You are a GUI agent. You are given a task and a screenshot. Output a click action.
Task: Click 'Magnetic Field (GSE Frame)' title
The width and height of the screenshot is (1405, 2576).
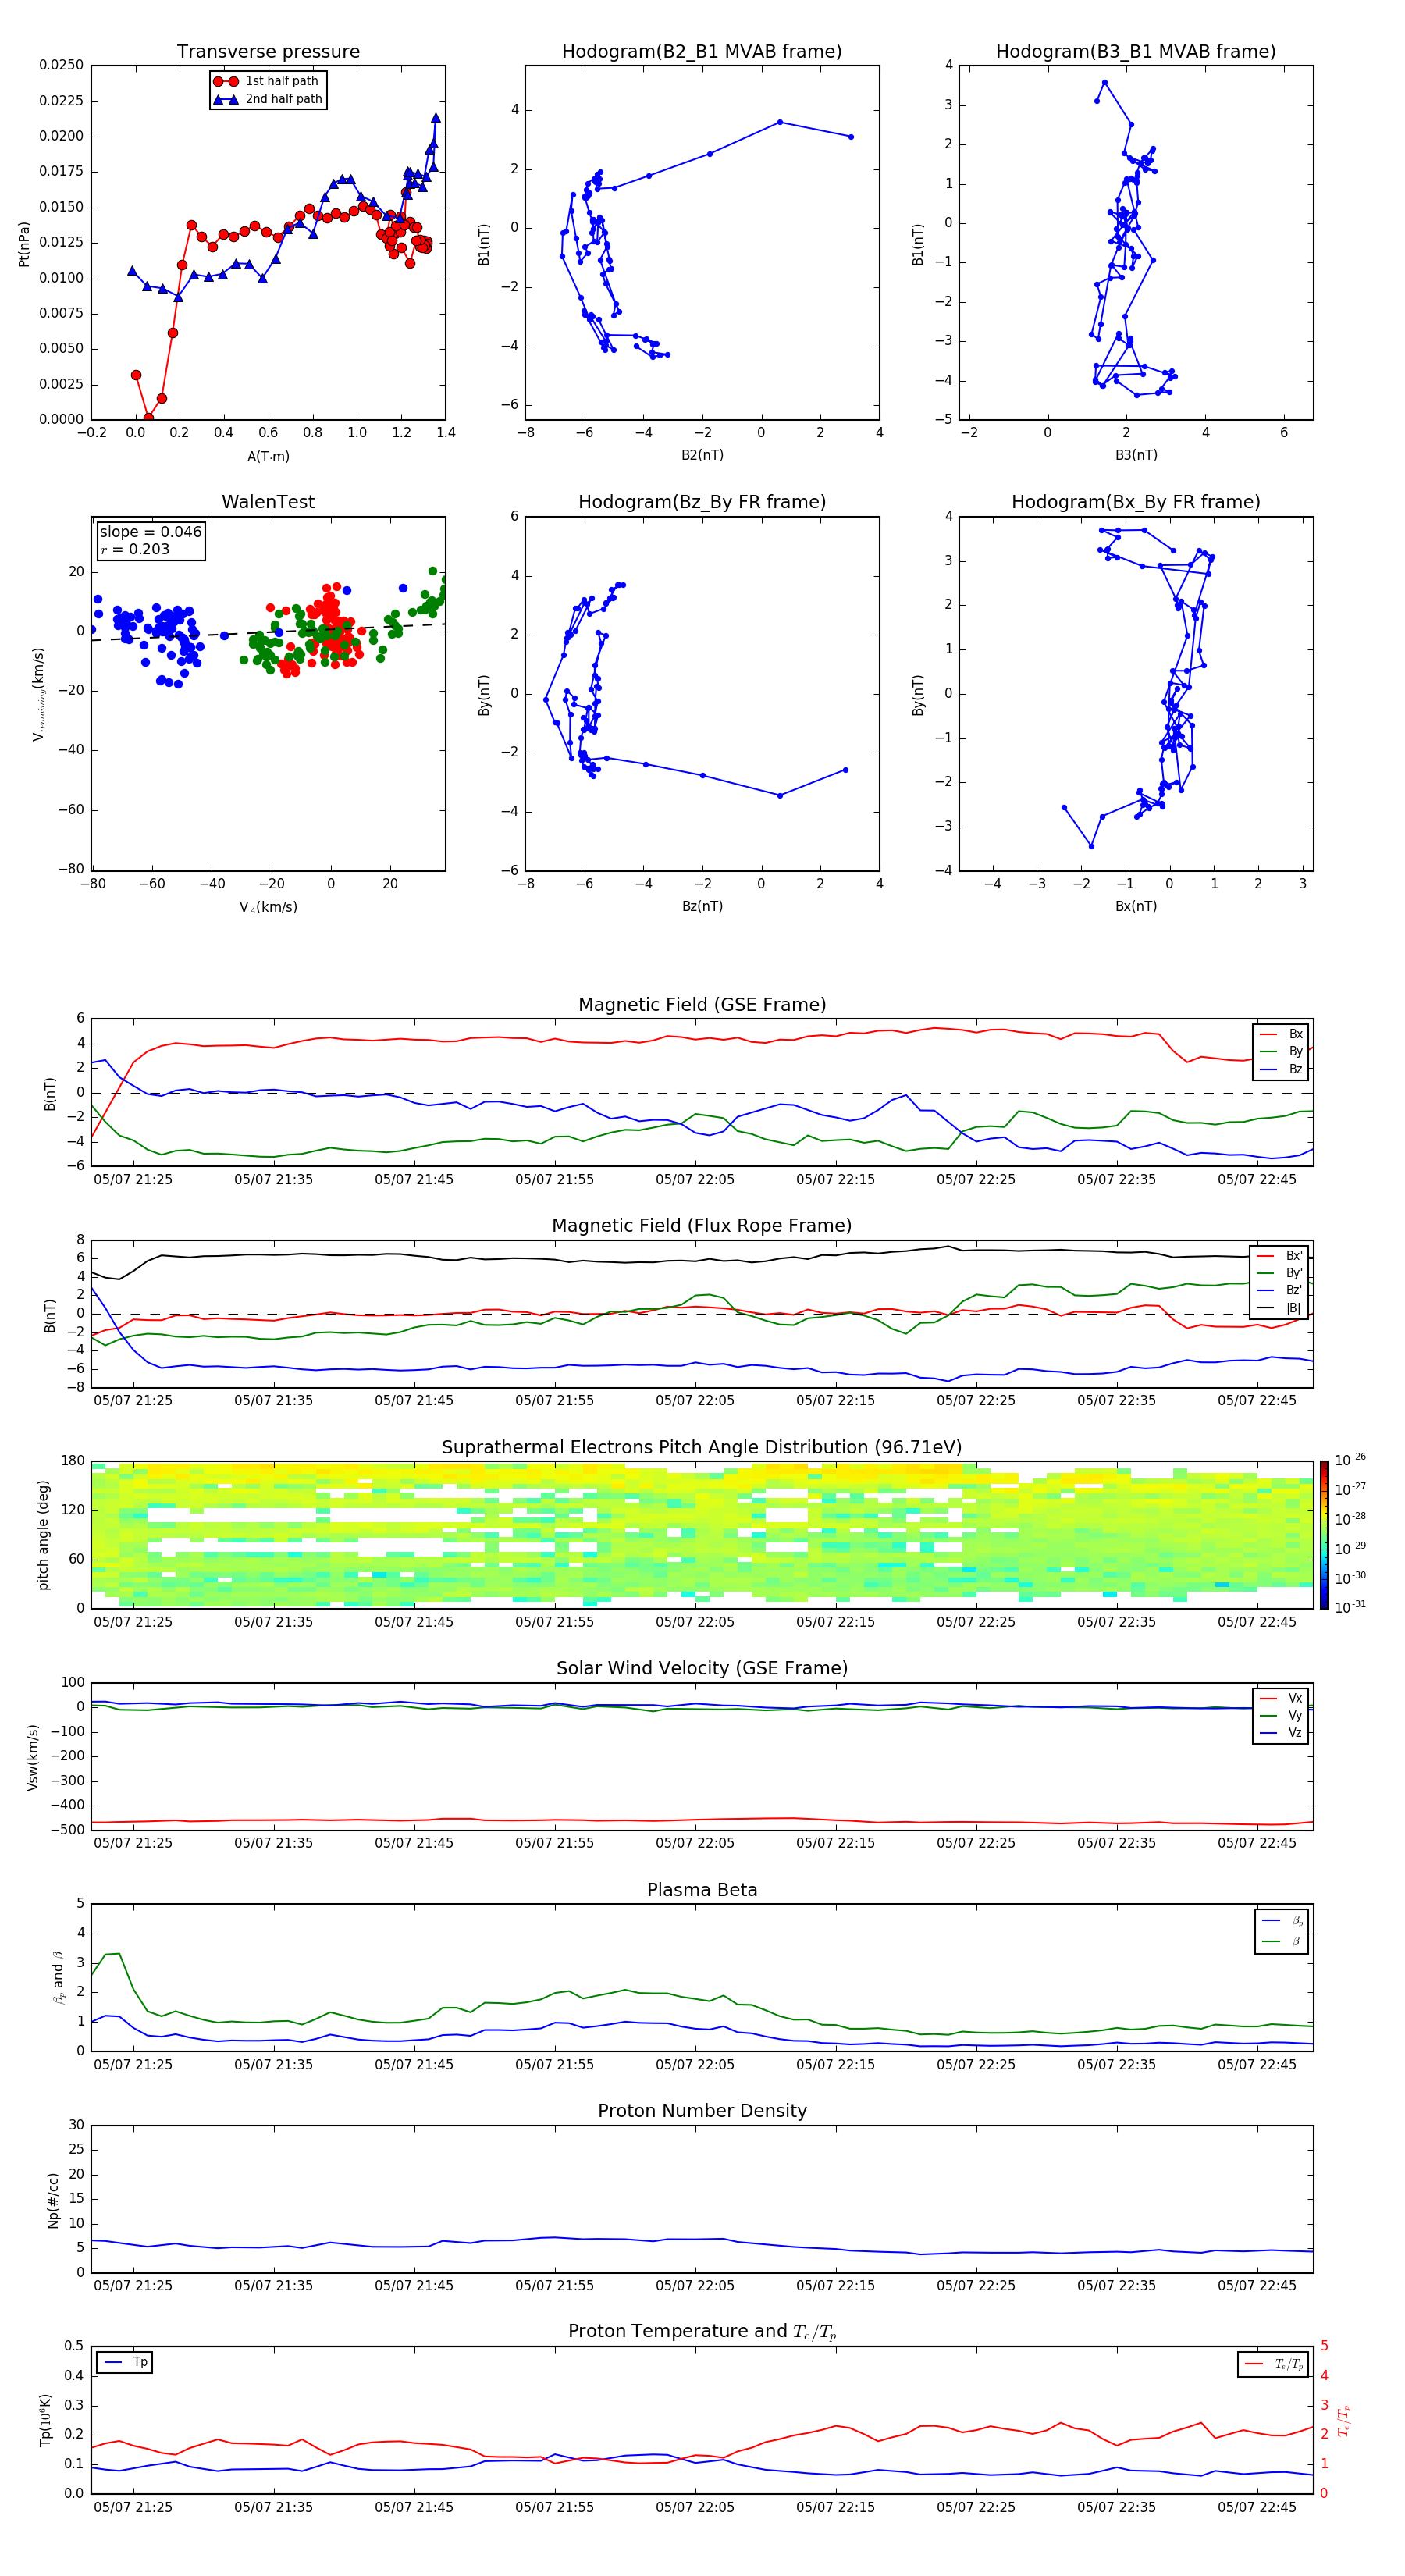(x=702, y=1005)
